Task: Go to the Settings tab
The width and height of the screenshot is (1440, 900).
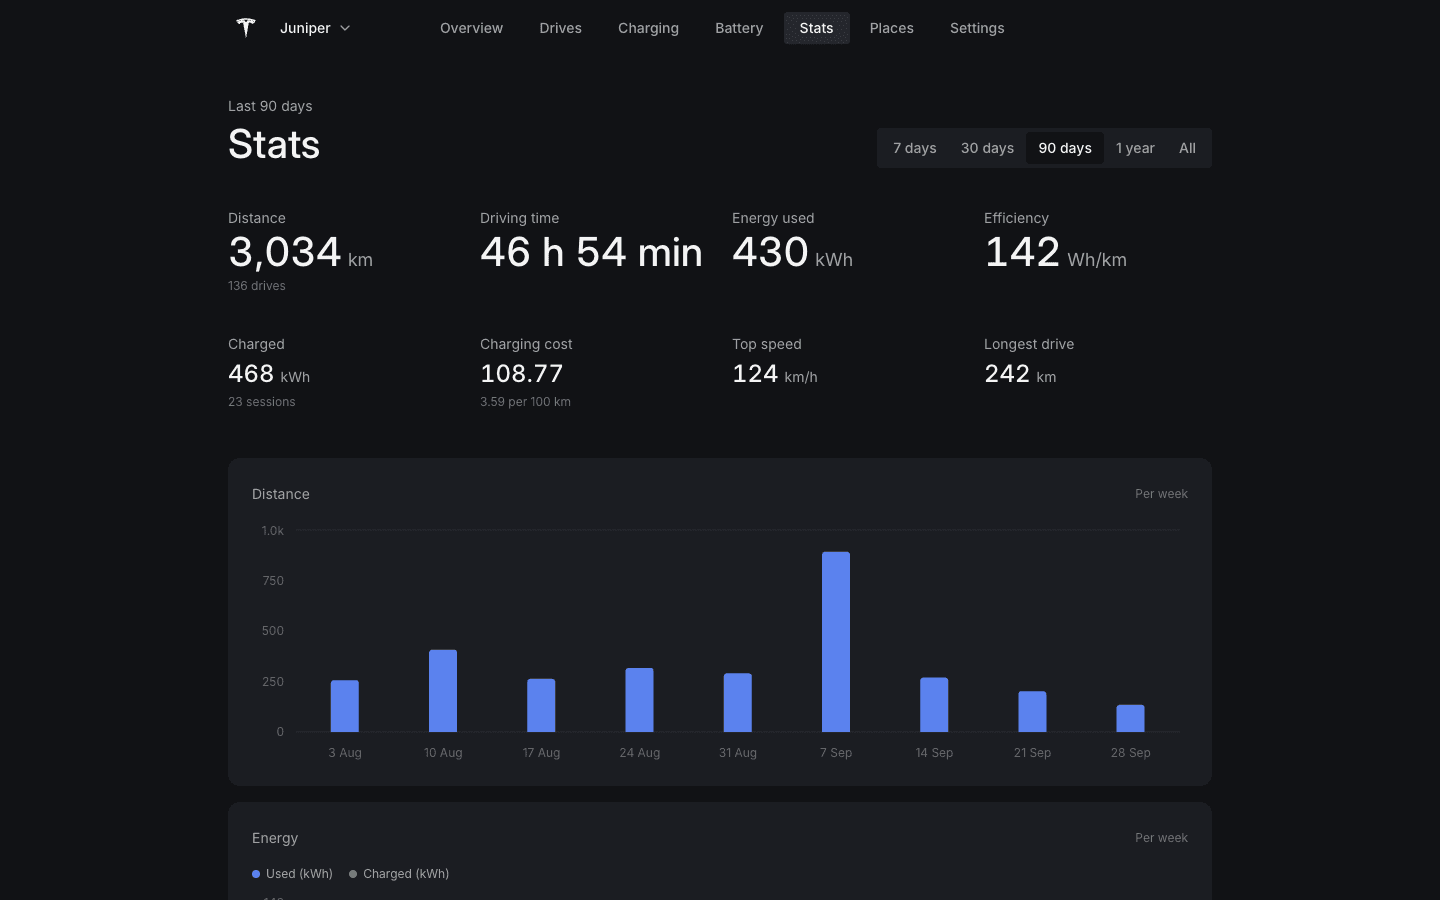Action: (977, 28)
